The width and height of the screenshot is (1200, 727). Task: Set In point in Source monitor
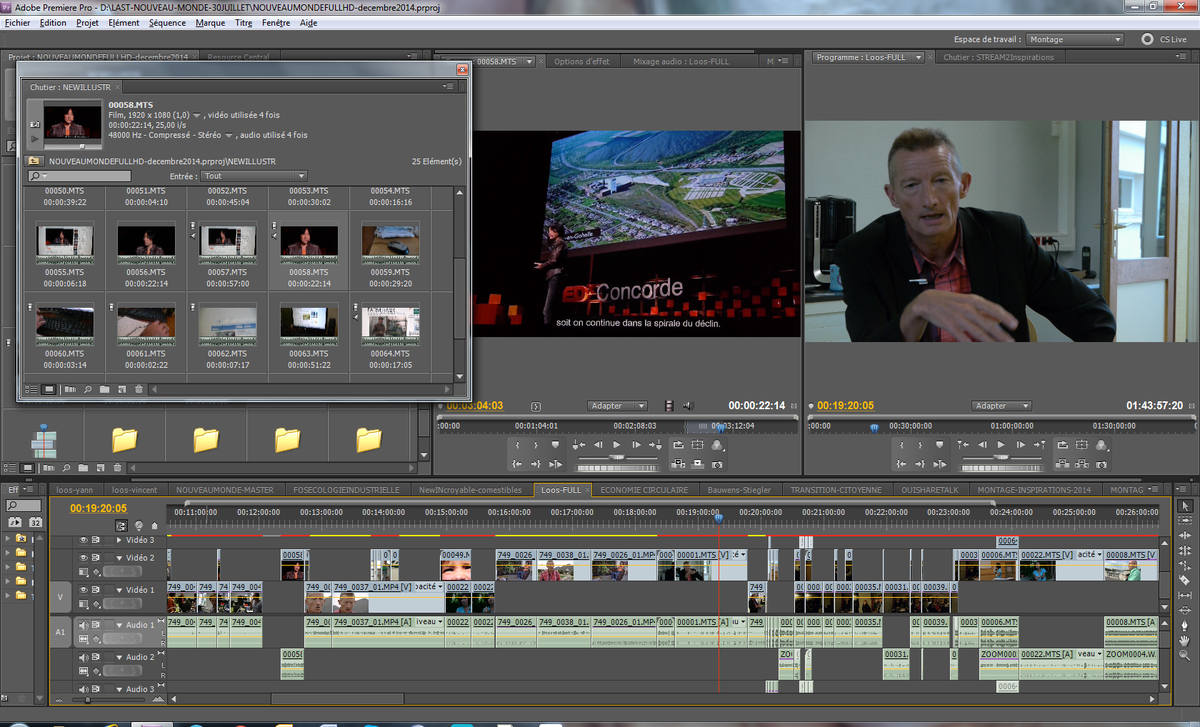click(x=518, y=445)
